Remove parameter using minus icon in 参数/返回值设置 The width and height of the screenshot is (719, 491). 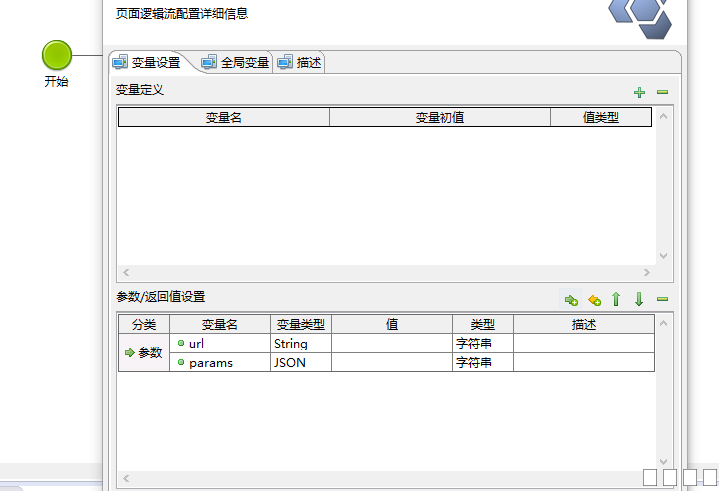(x=662, y=299)
